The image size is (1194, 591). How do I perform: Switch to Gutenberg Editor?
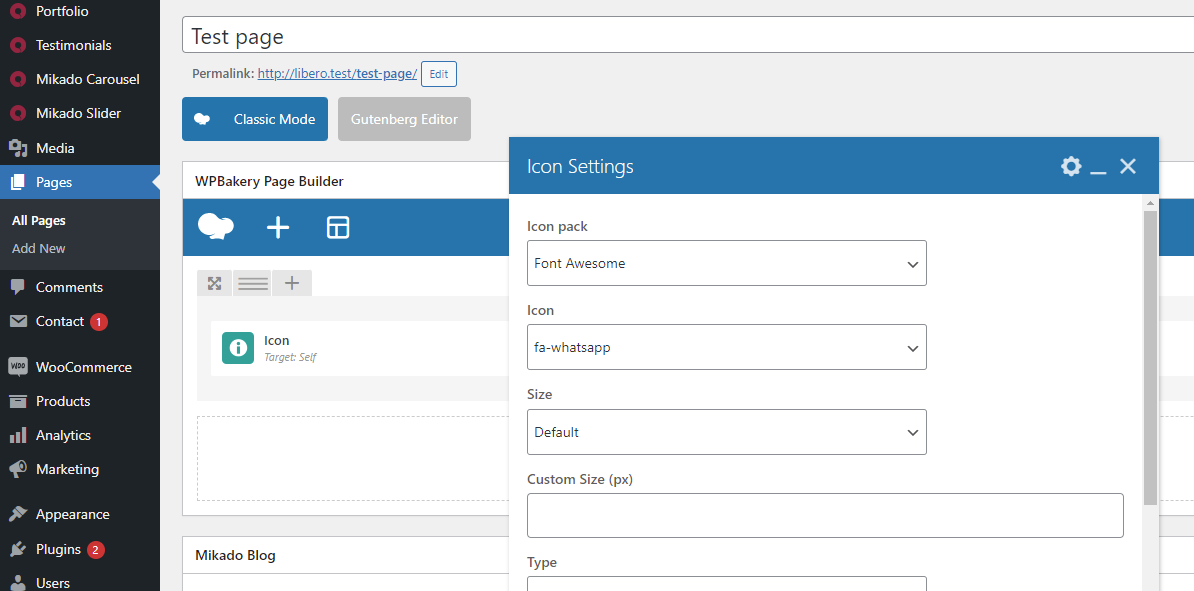[x=404, y=119]
